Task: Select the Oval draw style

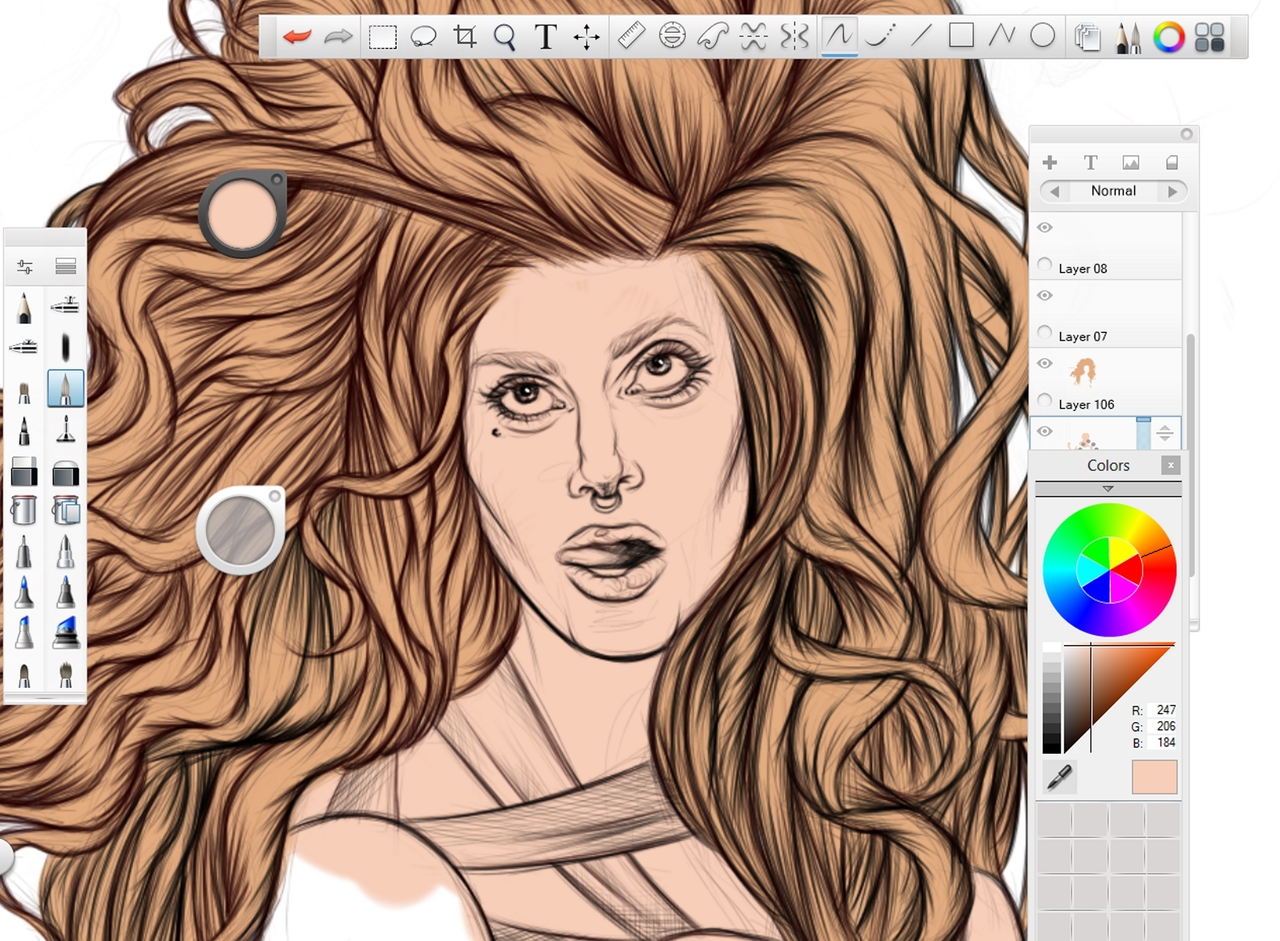Action: click(x=1043, y=37)
